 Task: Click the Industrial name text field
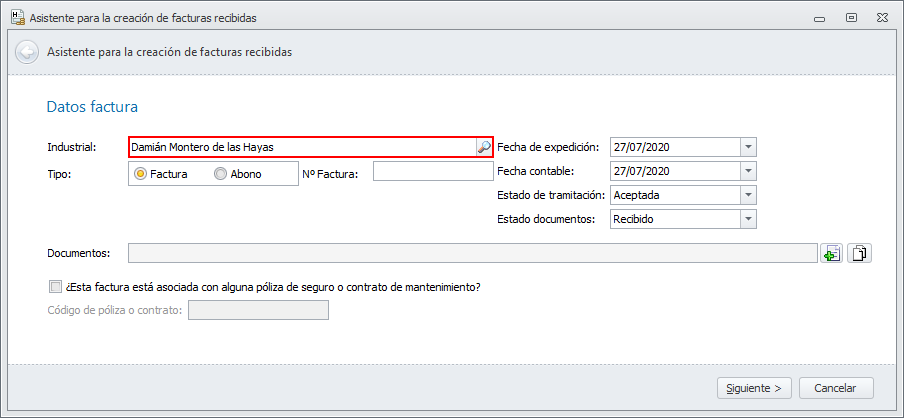pos(300,147)
